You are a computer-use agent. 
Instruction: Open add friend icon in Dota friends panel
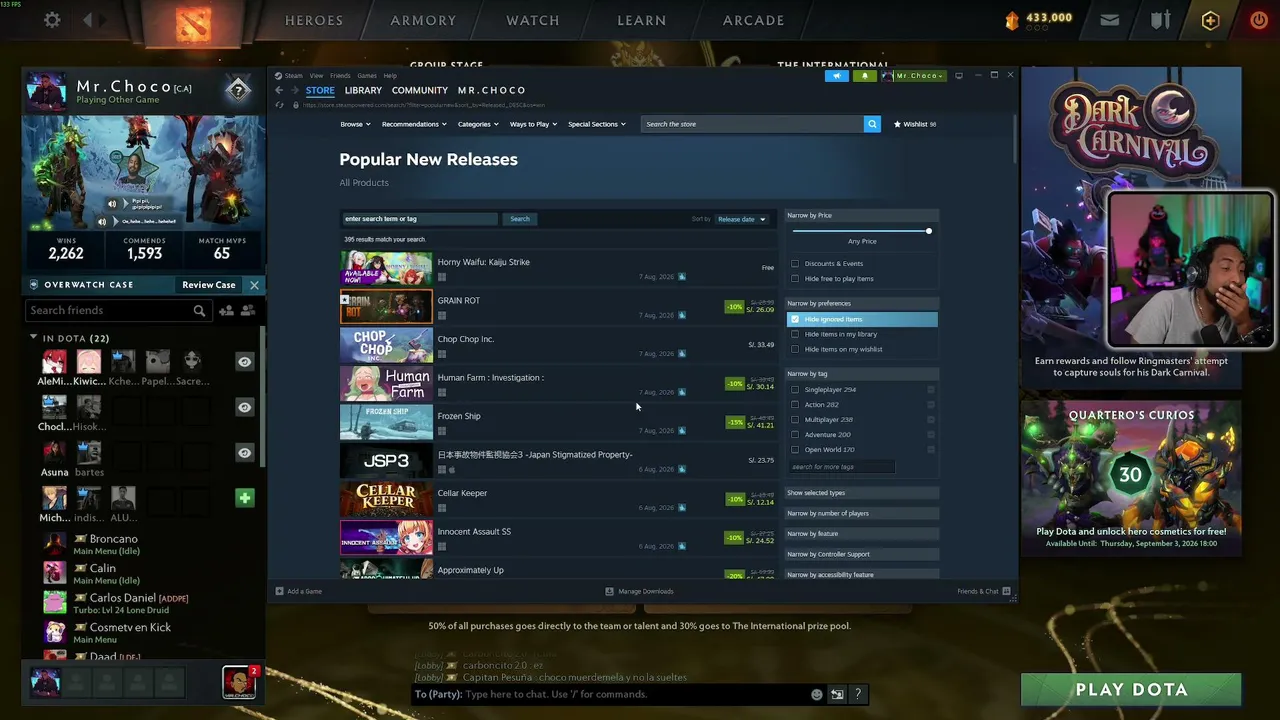click(226, 311)
